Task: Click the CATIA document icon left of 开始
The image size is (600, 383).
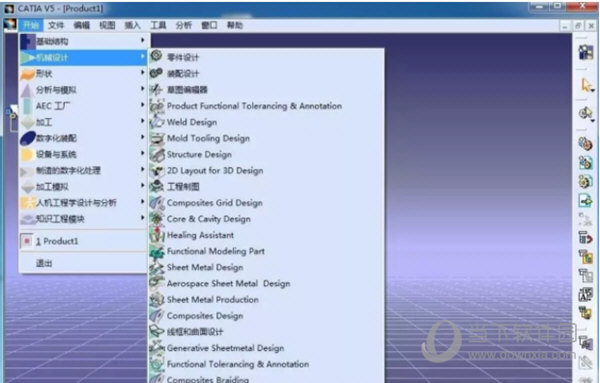Action: (x=10, y=25)
